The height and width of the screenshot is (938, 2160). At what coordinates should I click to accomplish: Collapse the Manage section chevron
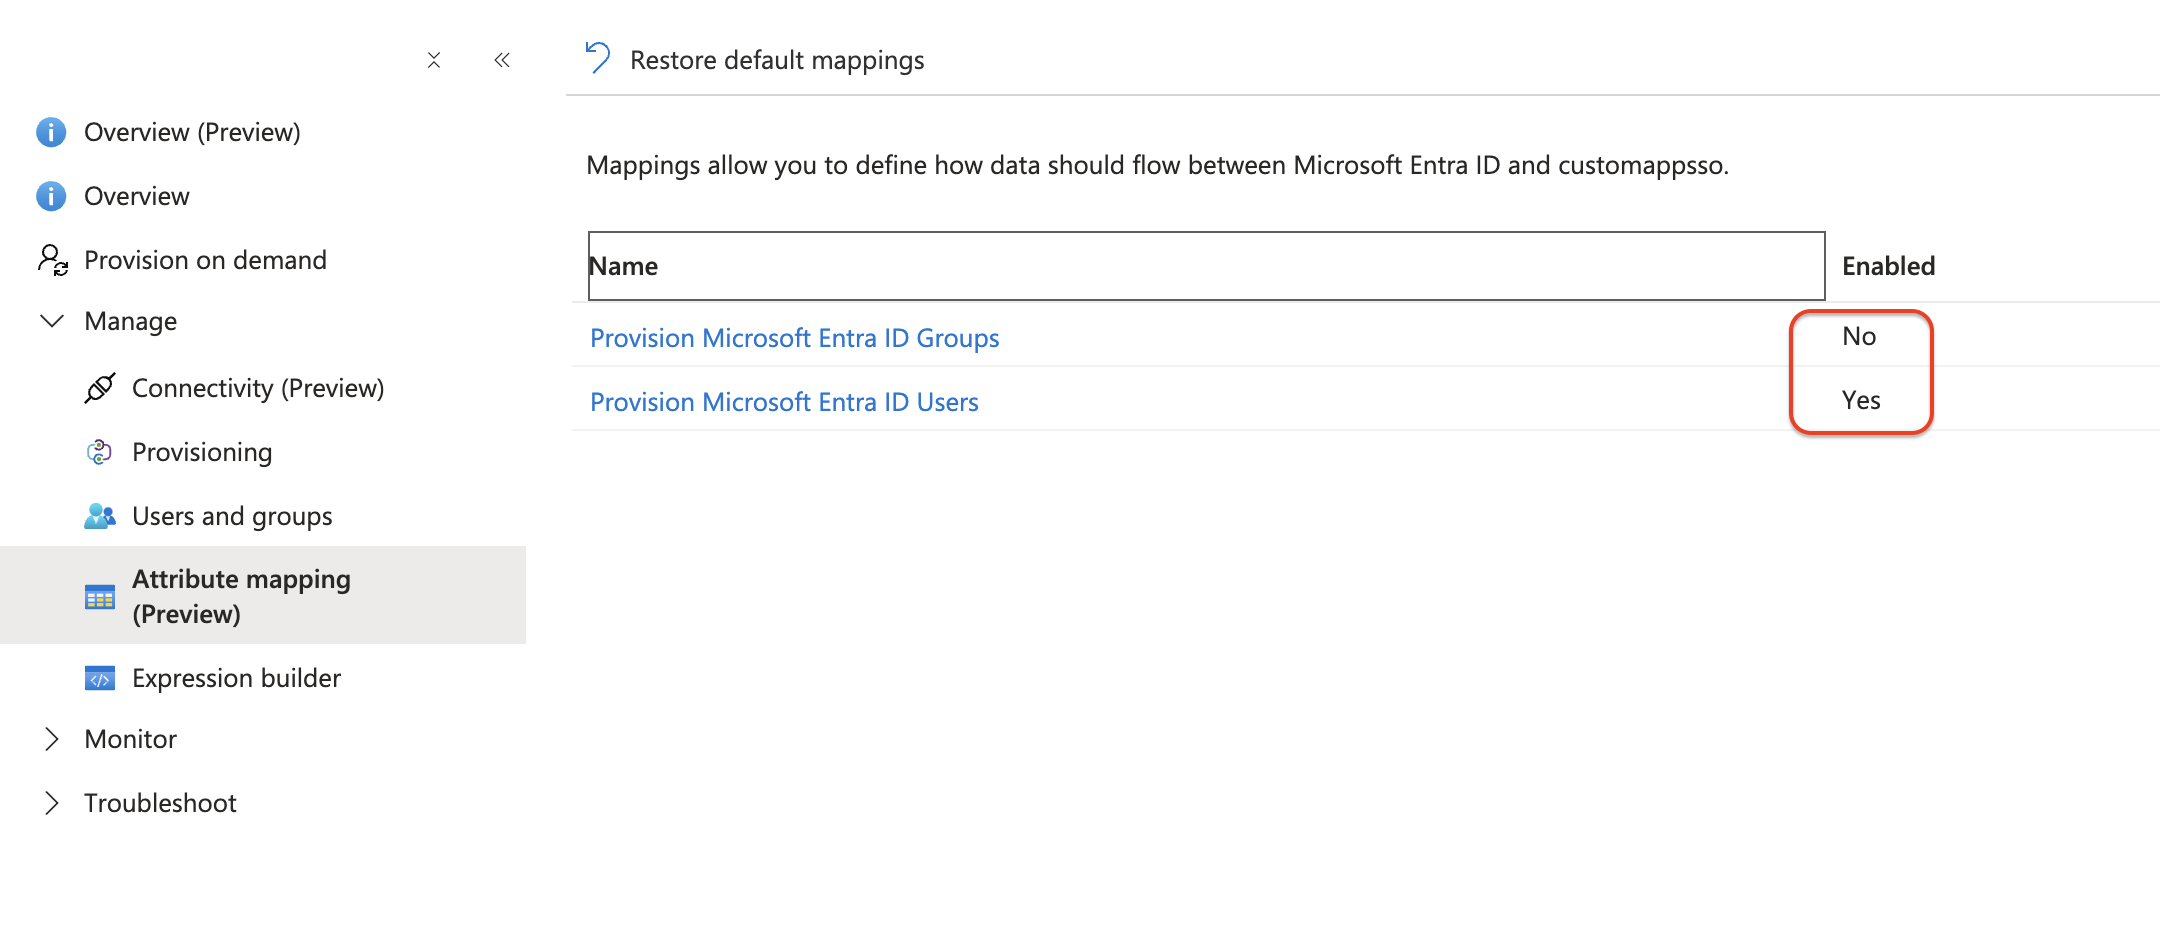[52, 321]
